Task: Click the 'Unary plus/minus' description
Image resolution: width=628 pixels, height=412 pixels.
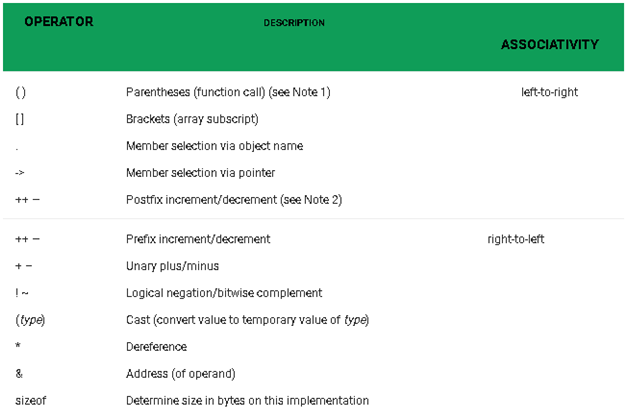Action: tap(172, 266)
